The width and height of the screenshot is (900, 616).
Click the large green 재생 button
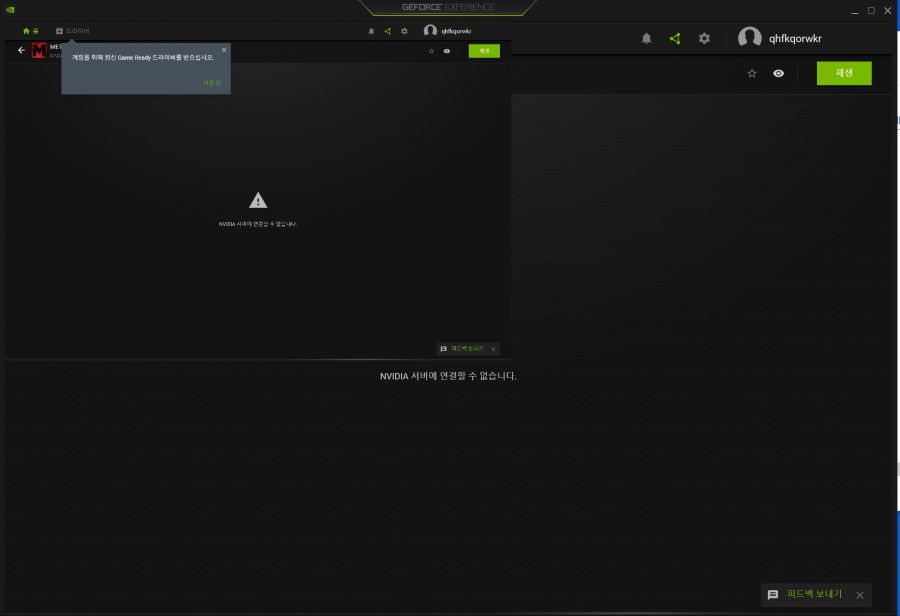coord(844,73)
